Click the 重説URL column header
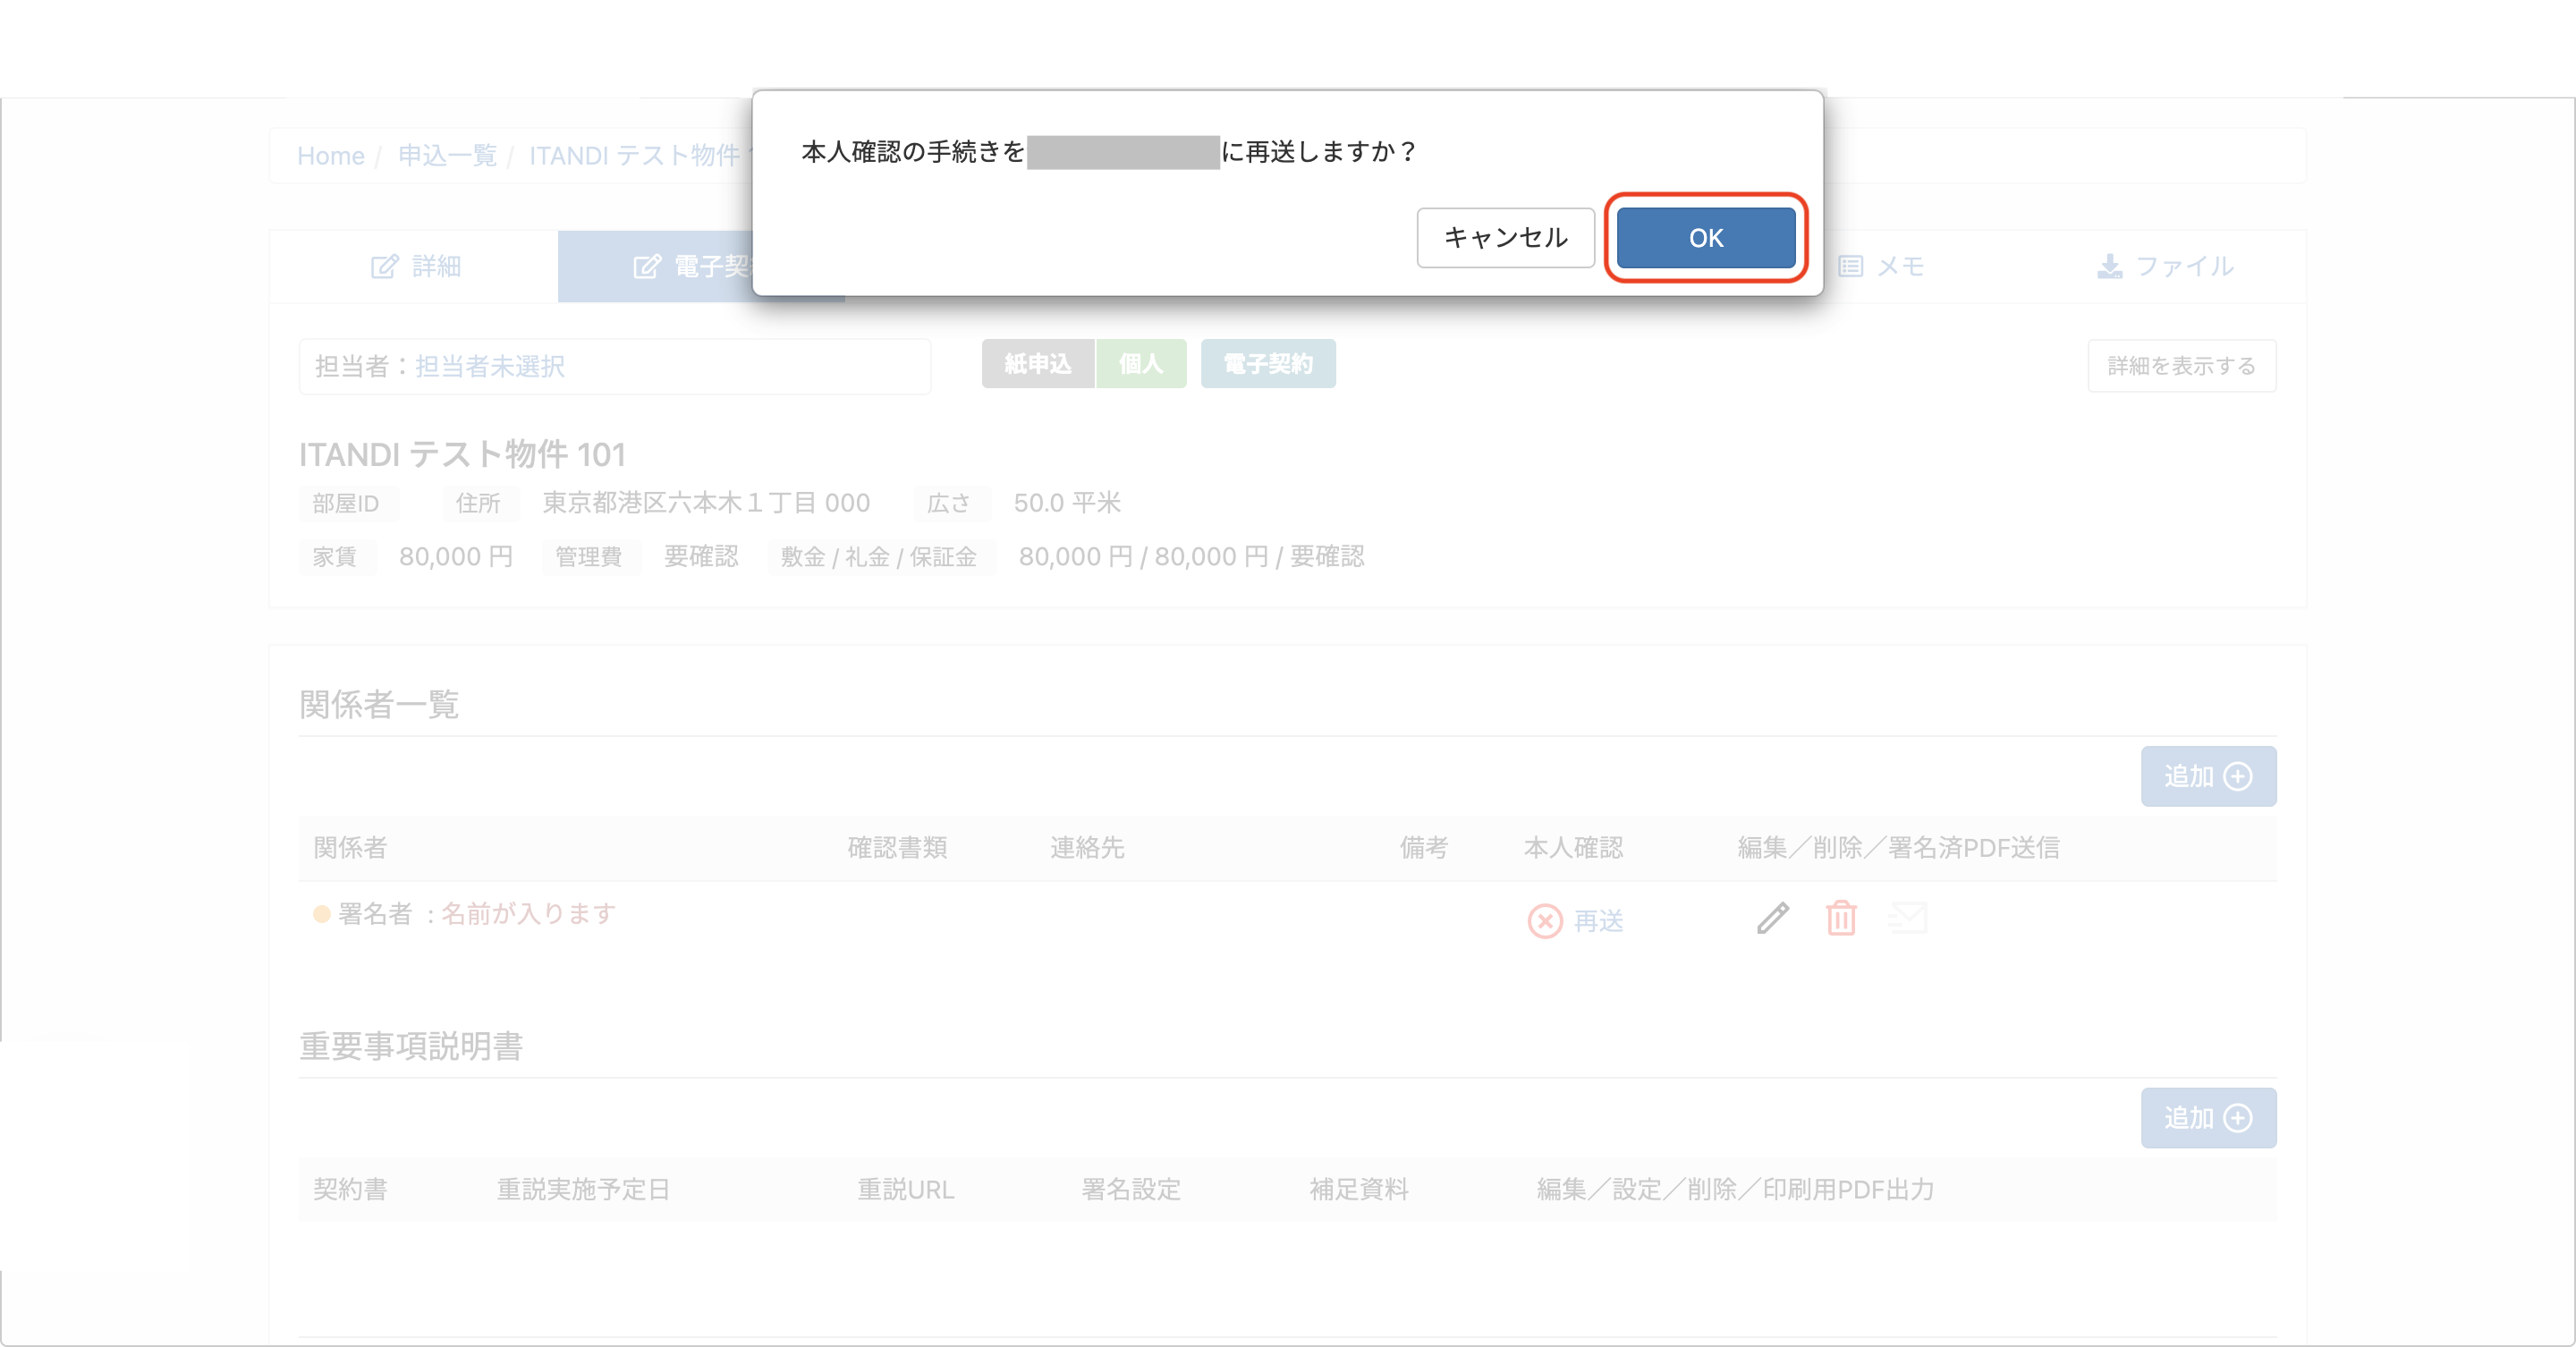This screenshot has height=1347, width=2576. coord(905,1190)
